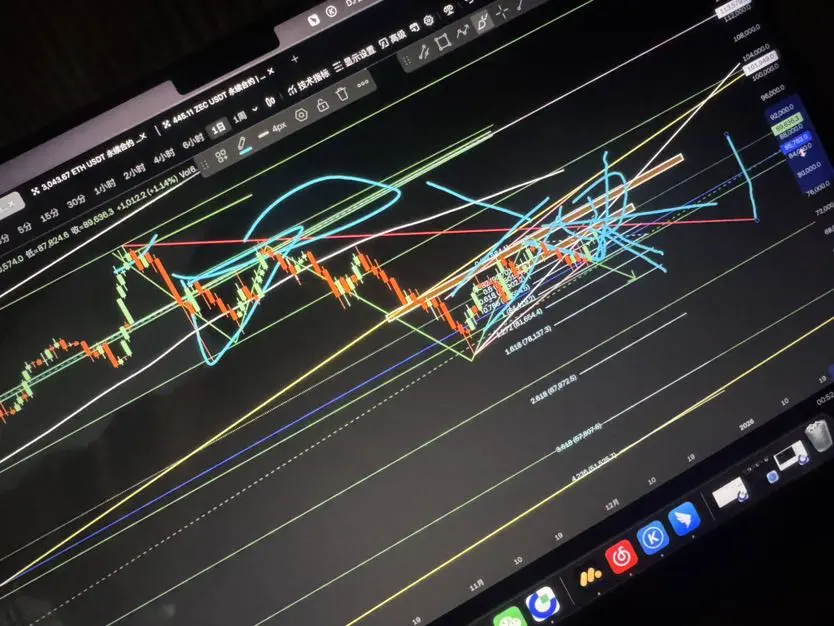Screen dimensions: 834x626
Task: Click the blue 85,783.0 price tag
Action: (x=796, y=142)
